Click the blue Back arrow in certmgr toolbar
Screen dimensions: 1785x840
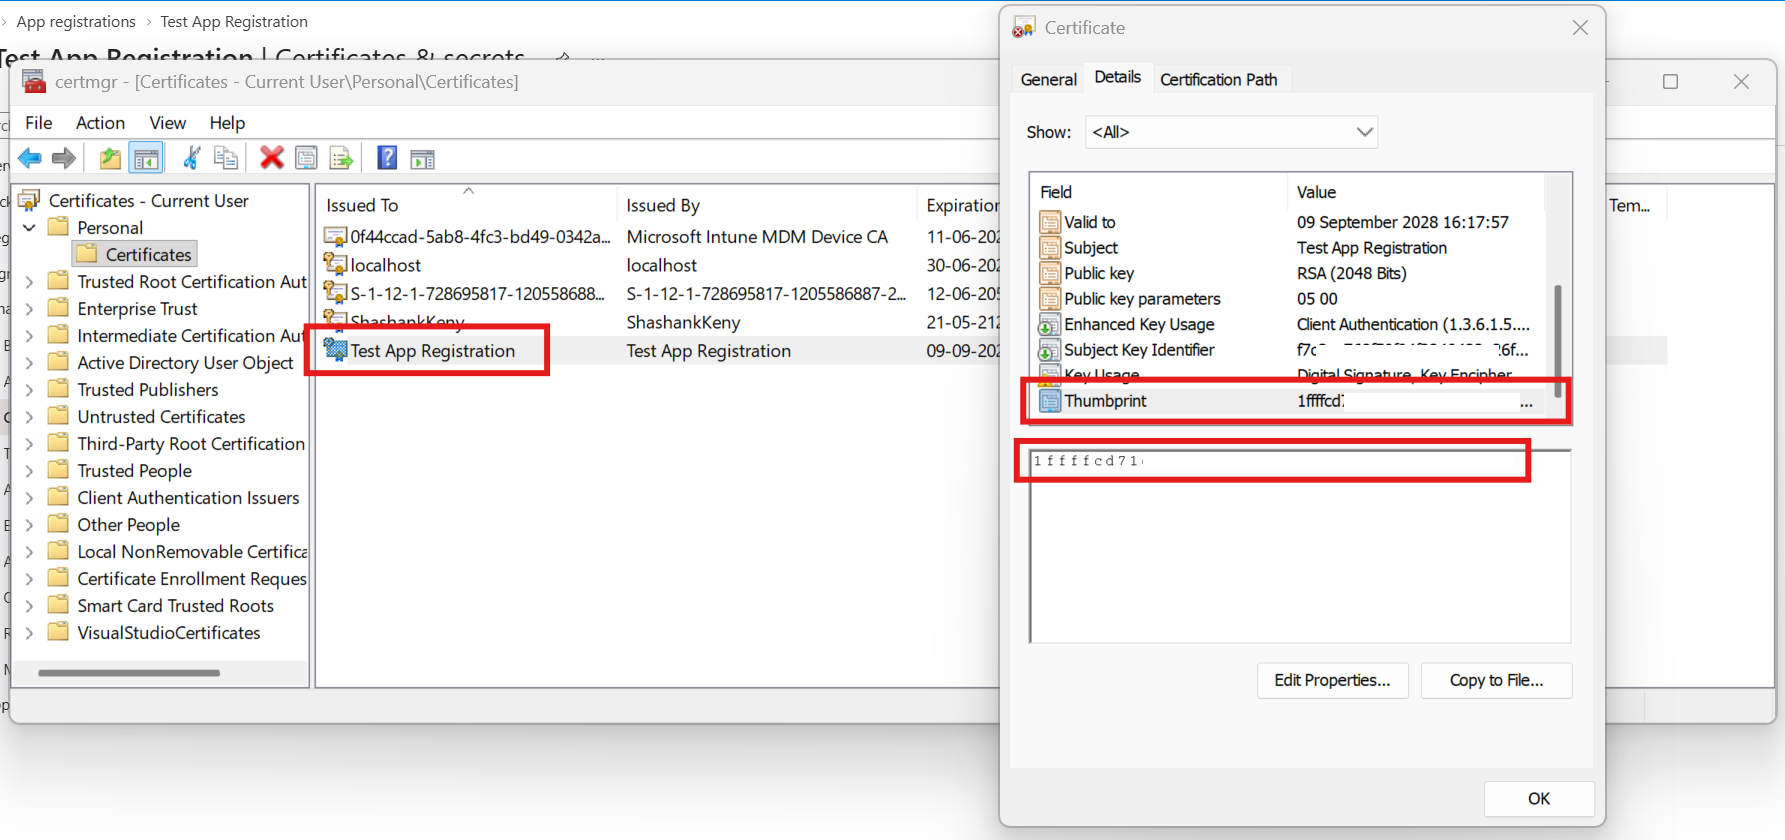[x=30, y=158]
